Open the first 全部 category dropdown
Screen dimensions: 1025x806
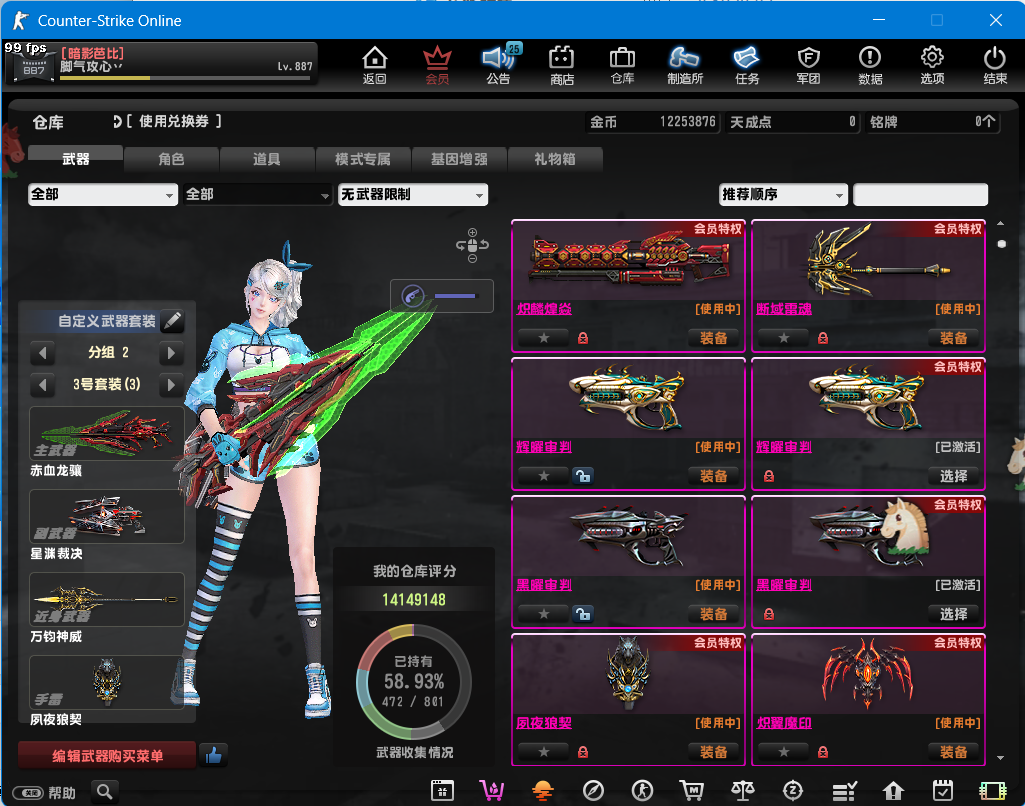pyautogui.click(x=102, y=195)
